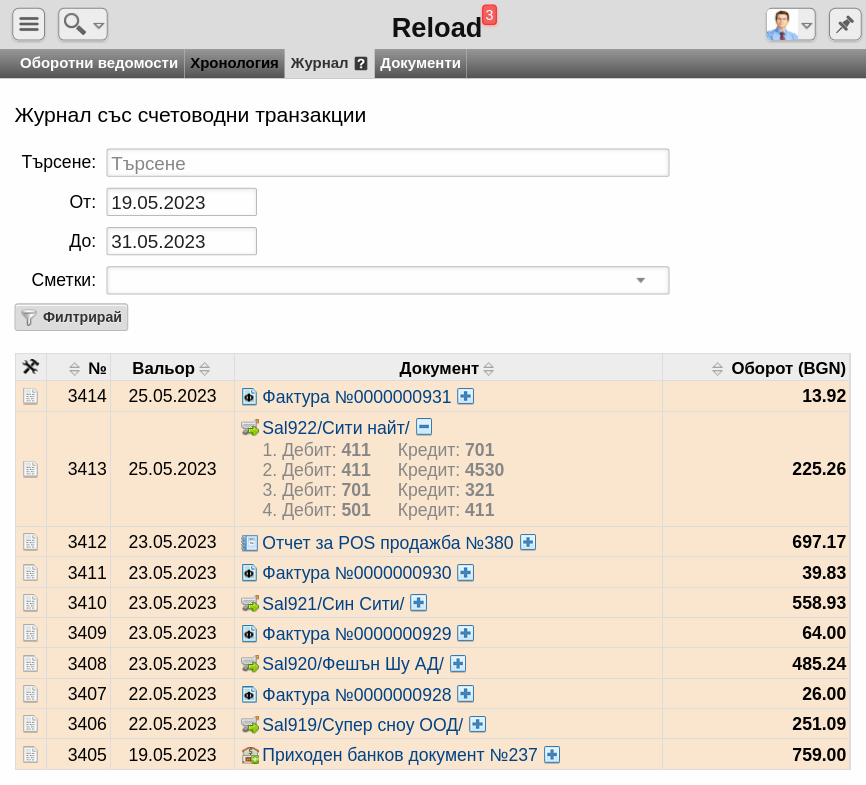Open record icon for row 3408
The width and height of the screenshot is (866, 785).
click(30, 663)
